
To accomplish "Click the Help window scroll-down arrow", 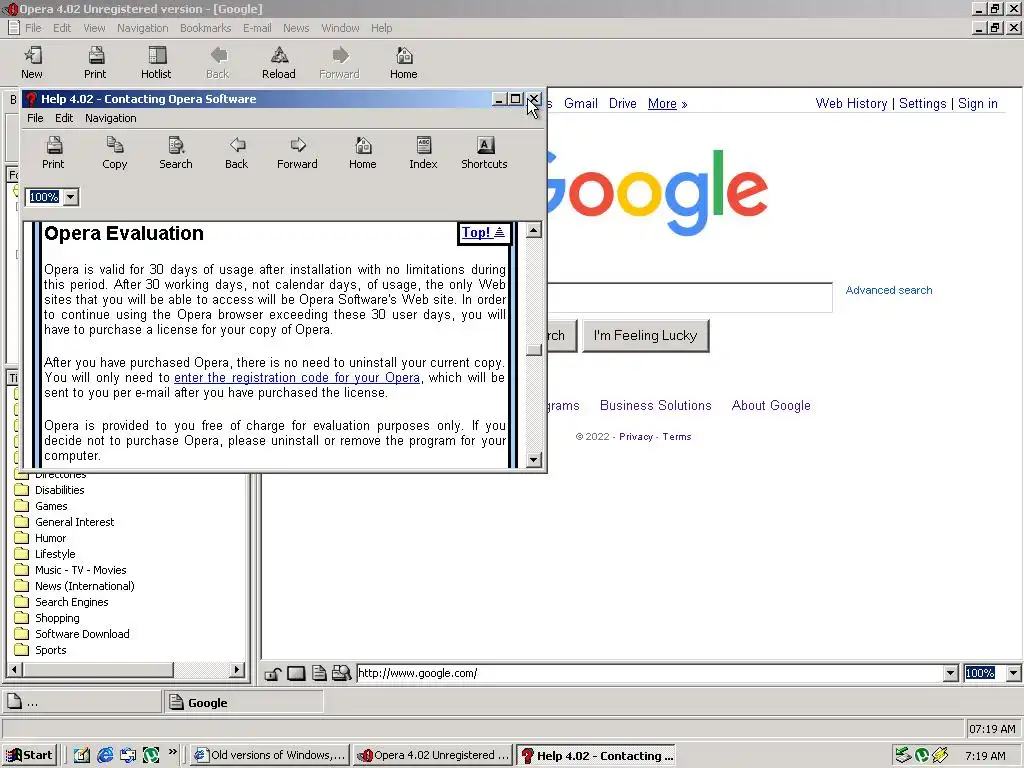I will coord(534,460).
